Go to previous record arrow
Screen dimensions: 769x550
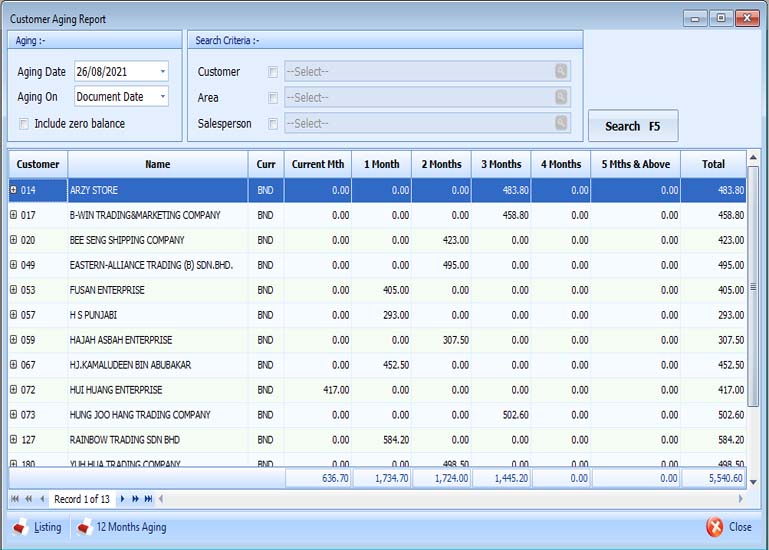click(42, 499)
